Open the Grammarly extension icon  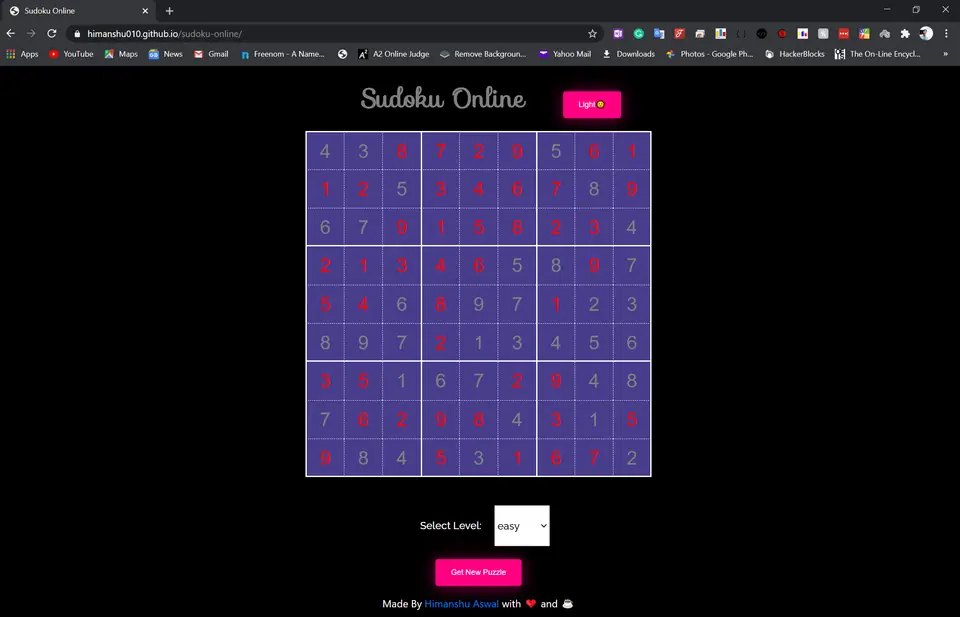(x=639, y=34)
